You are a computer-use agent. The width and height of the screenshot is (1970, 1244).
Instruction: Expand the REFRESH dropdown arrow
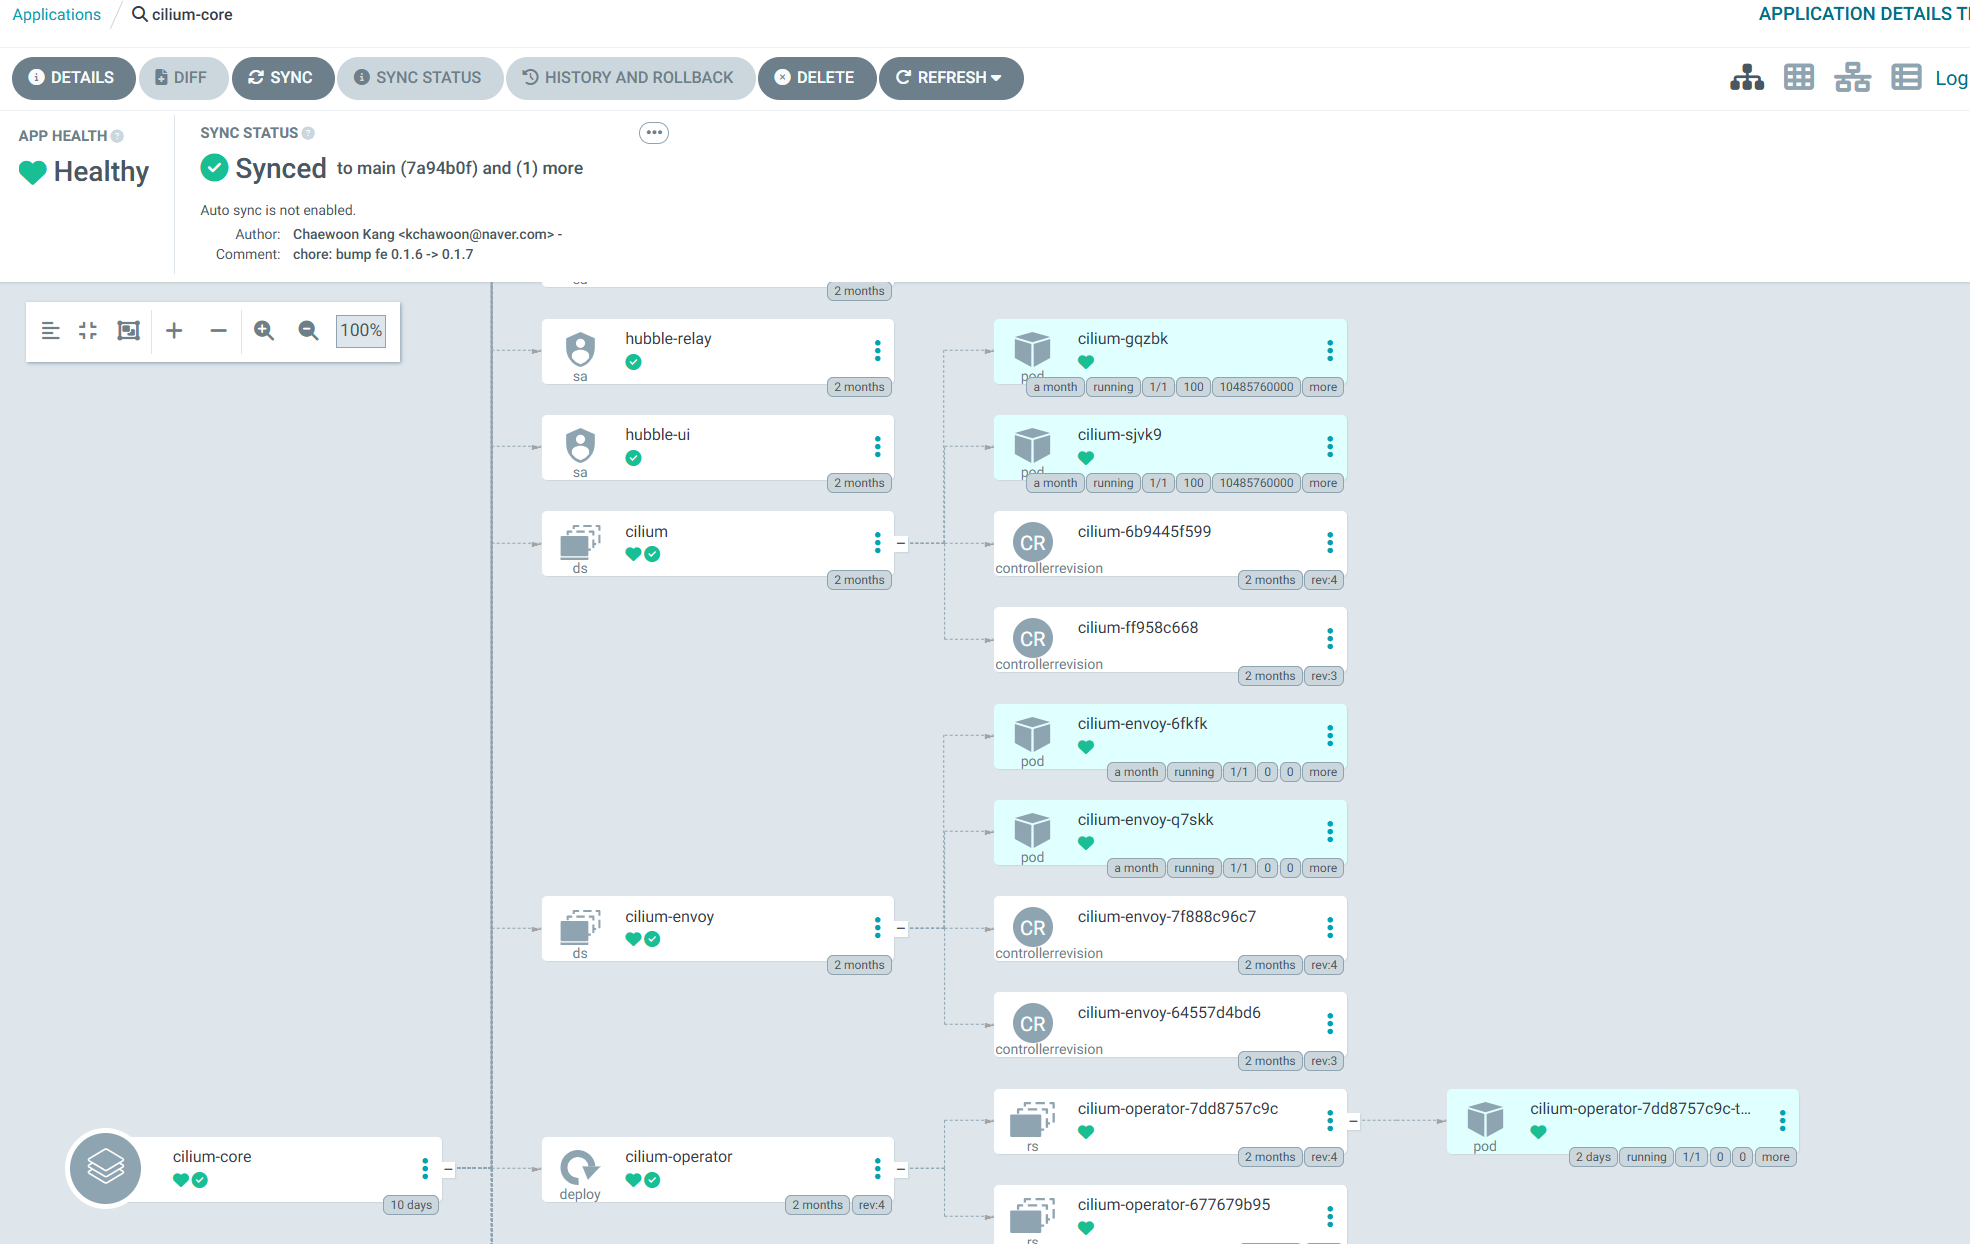click(x=997, y=77)
